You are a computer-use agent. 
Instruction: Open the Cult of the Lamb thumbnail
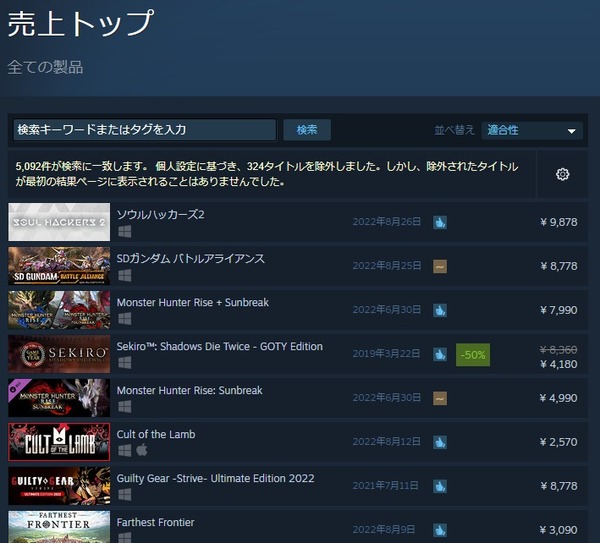59,442
